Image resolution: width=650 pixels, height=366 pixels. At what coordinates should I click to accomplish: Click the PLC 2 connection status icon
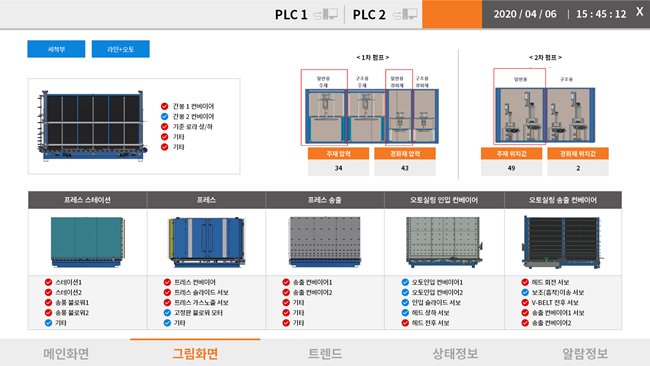tap(405, 15)
